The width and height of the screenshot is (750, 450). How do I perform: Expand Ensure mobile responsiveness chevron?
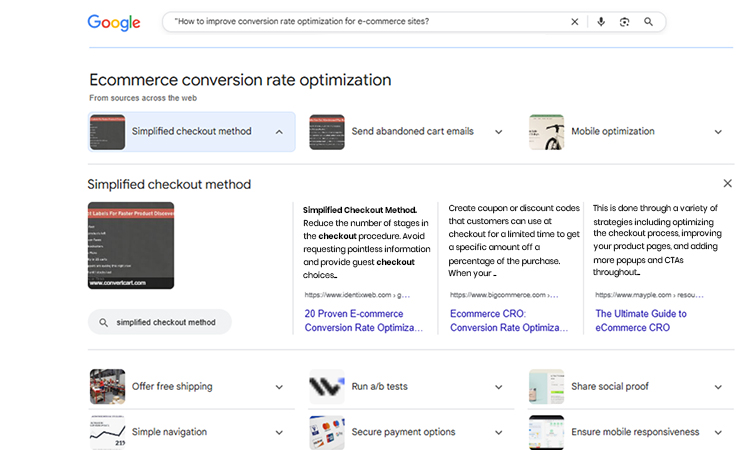(718, 432)
